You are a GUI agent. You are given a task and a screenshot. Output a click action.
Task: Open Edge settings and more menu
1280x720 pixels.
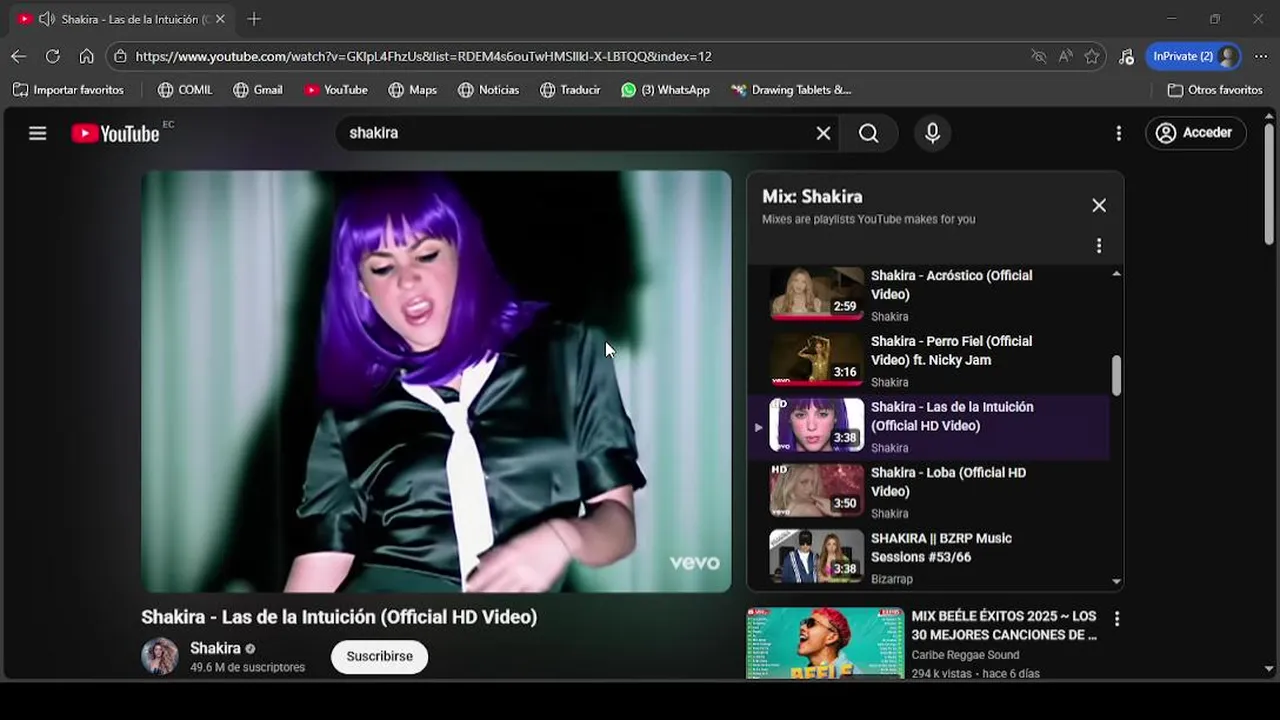[x=1260, y=57]
